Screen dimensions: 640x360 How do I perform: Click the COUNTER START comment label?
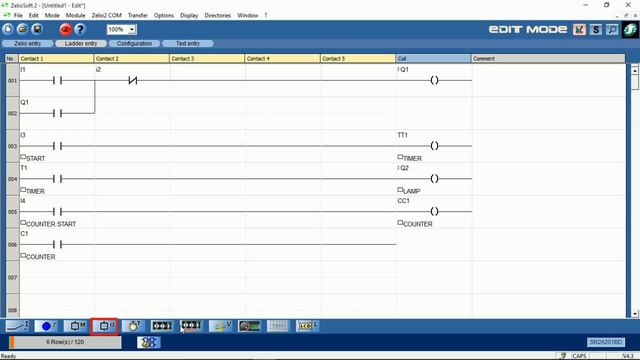[51, 224]
